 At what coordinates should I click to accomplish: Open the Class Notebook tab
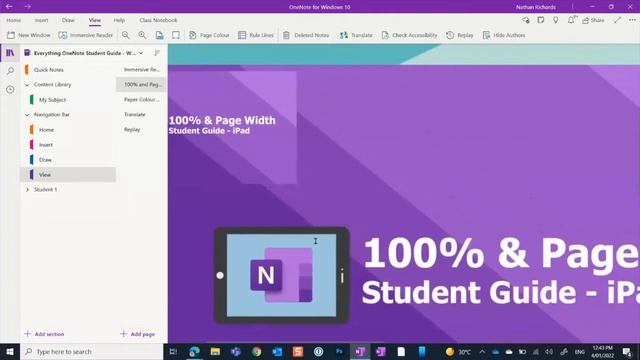point(158,20)
